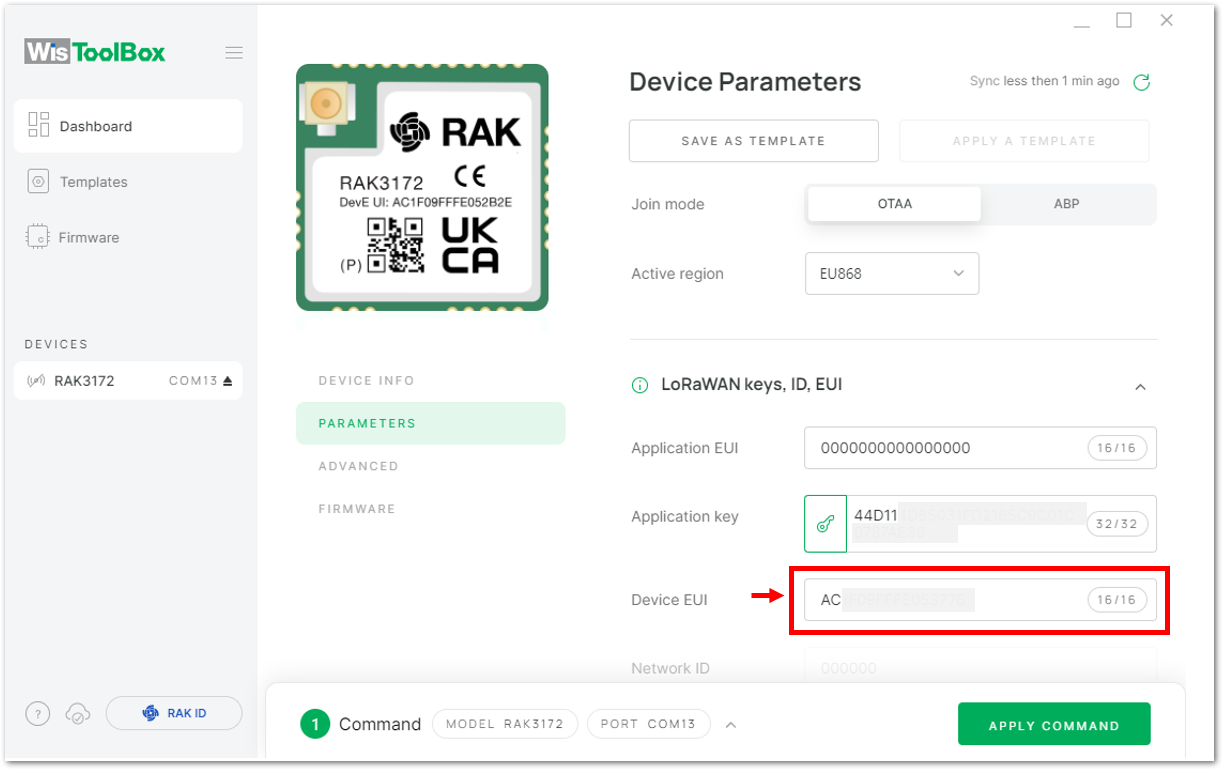Click Save As Template button
The height and width of the screenshot is (770, 1223).
click(753, 141)
